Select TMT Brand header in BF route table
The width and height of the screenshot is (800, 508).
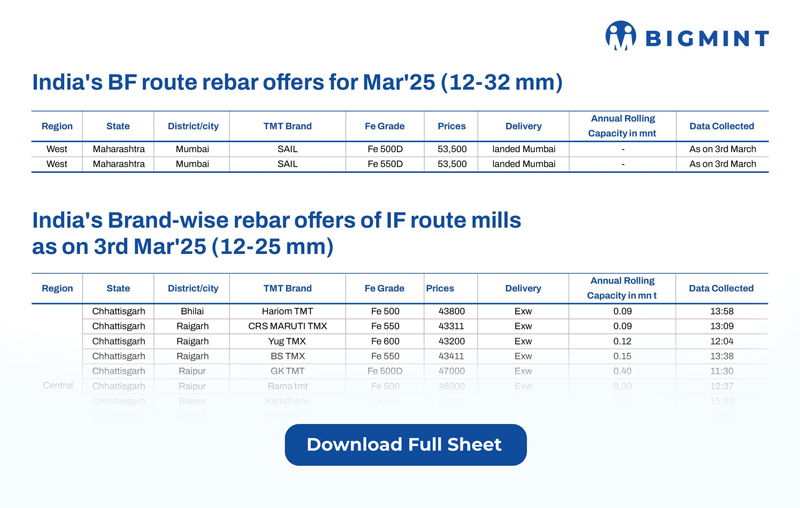pyautogui.click(x=287, y=126)
